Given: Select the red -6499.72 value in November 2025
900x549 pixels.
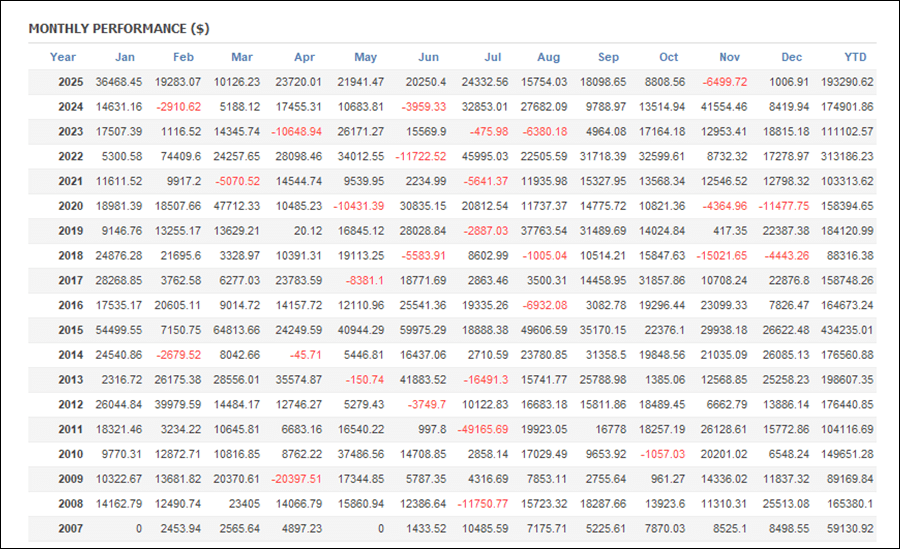Looking at the screenshot, I should (x=724, y=82).
